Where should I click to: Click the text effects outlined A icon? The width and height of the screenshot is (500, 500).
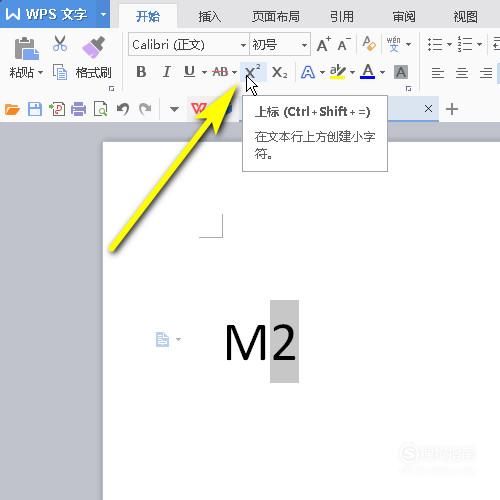308,72
